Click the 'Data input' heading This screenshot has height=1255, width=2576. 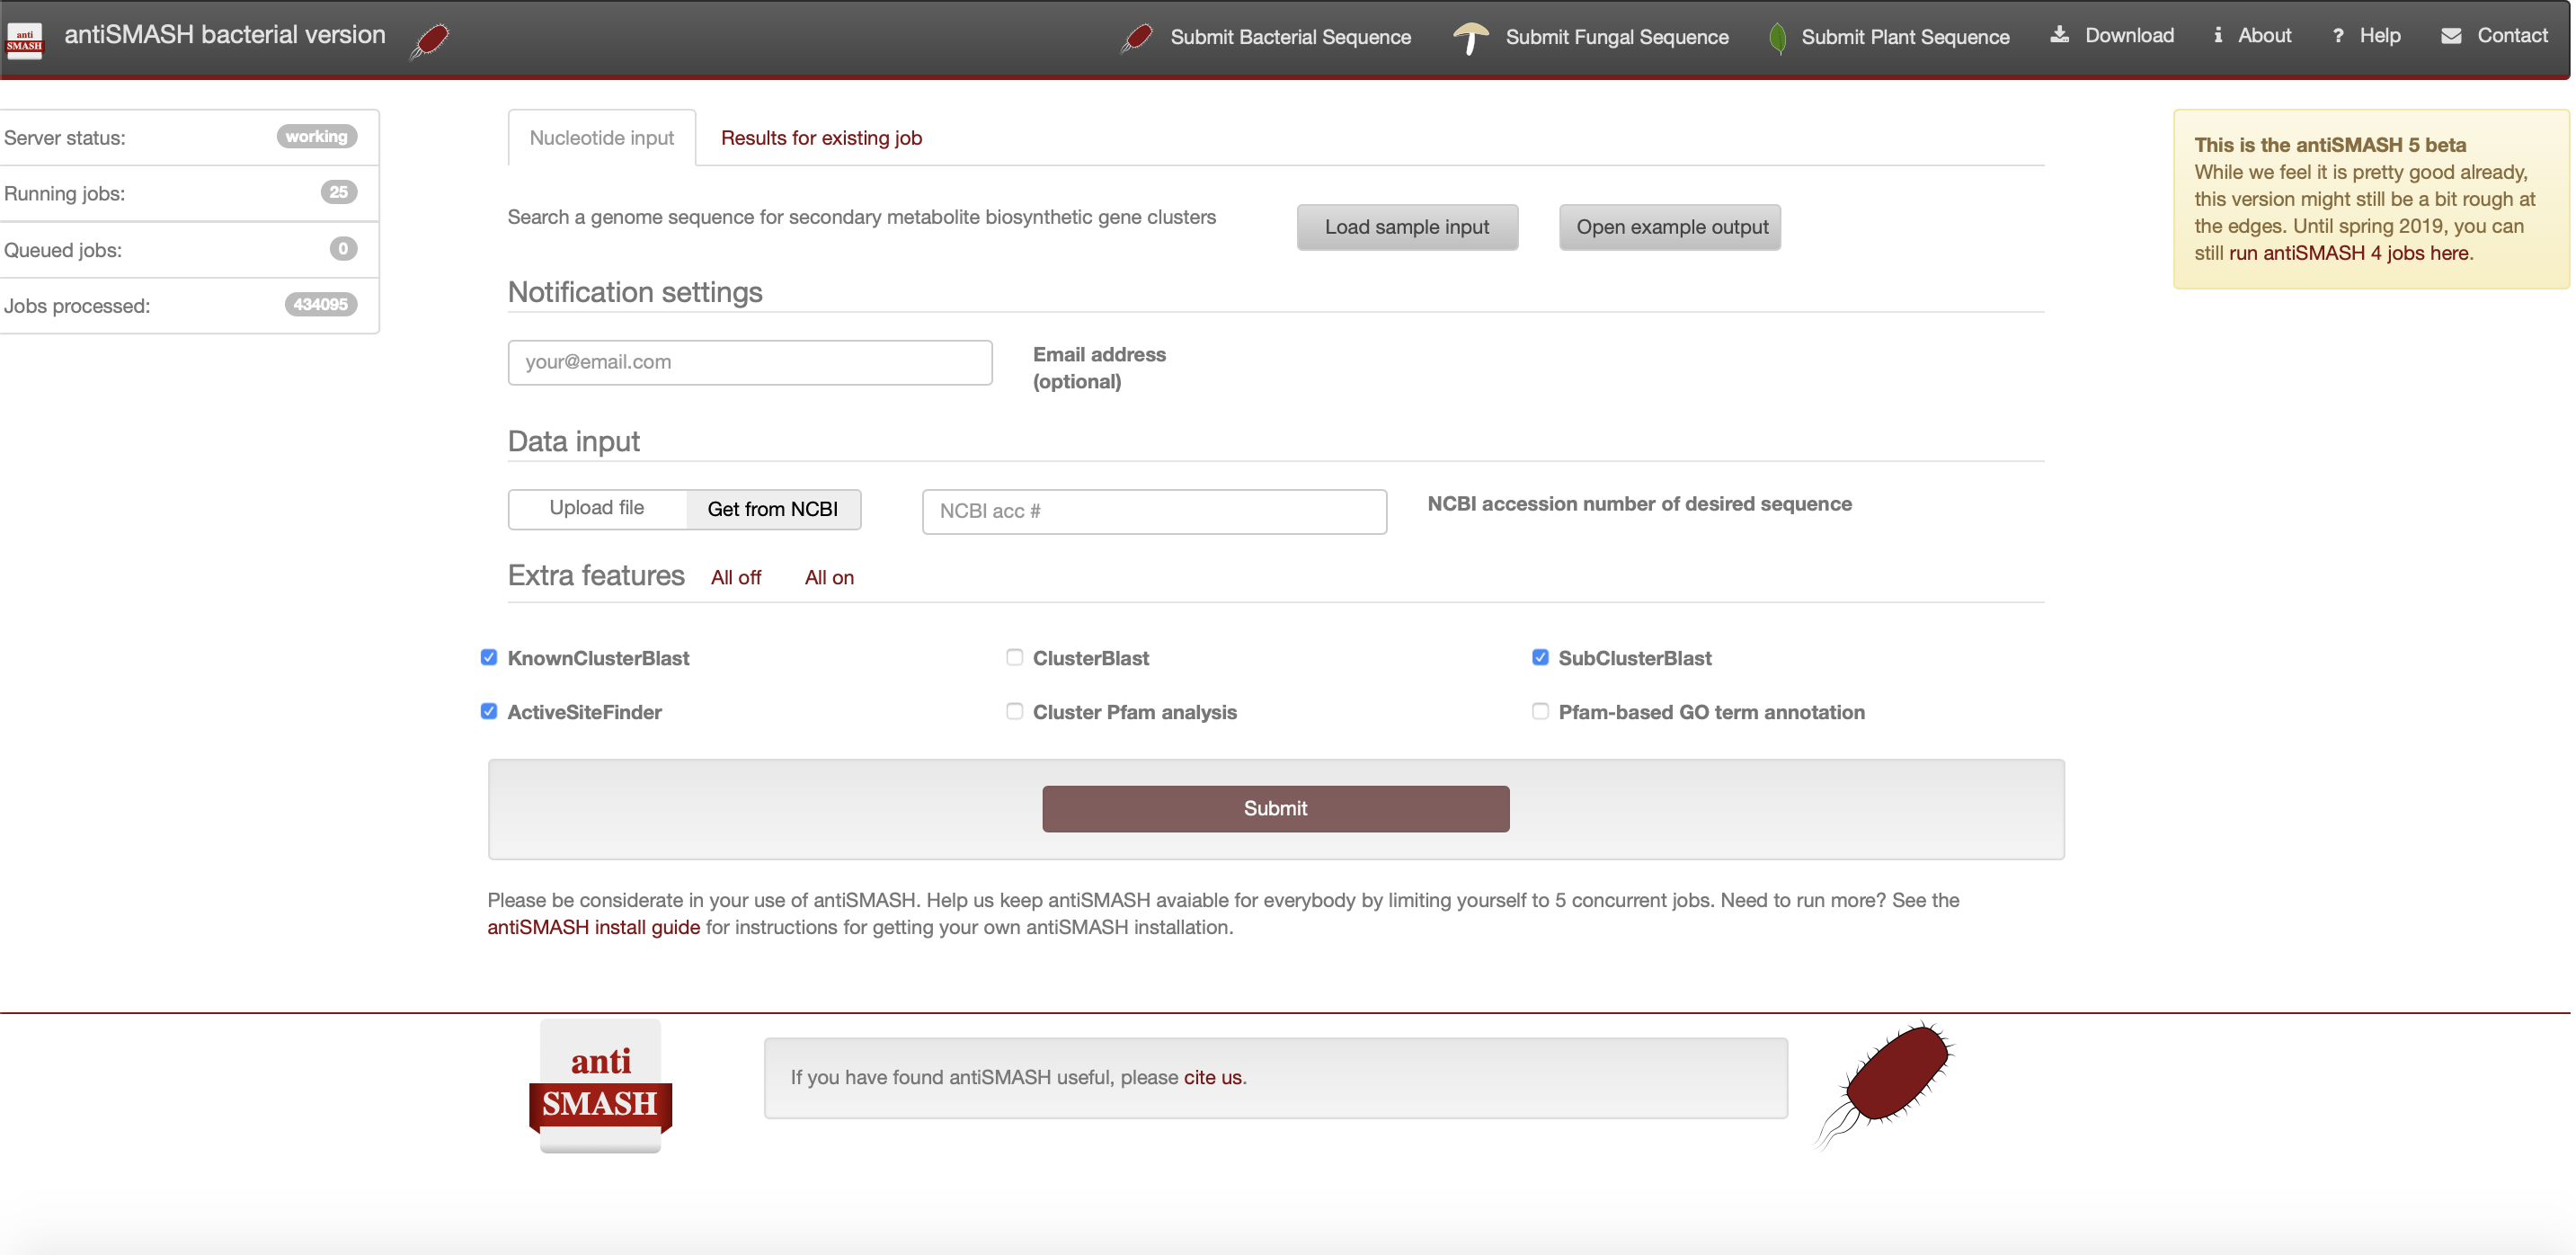pos(574,441)
